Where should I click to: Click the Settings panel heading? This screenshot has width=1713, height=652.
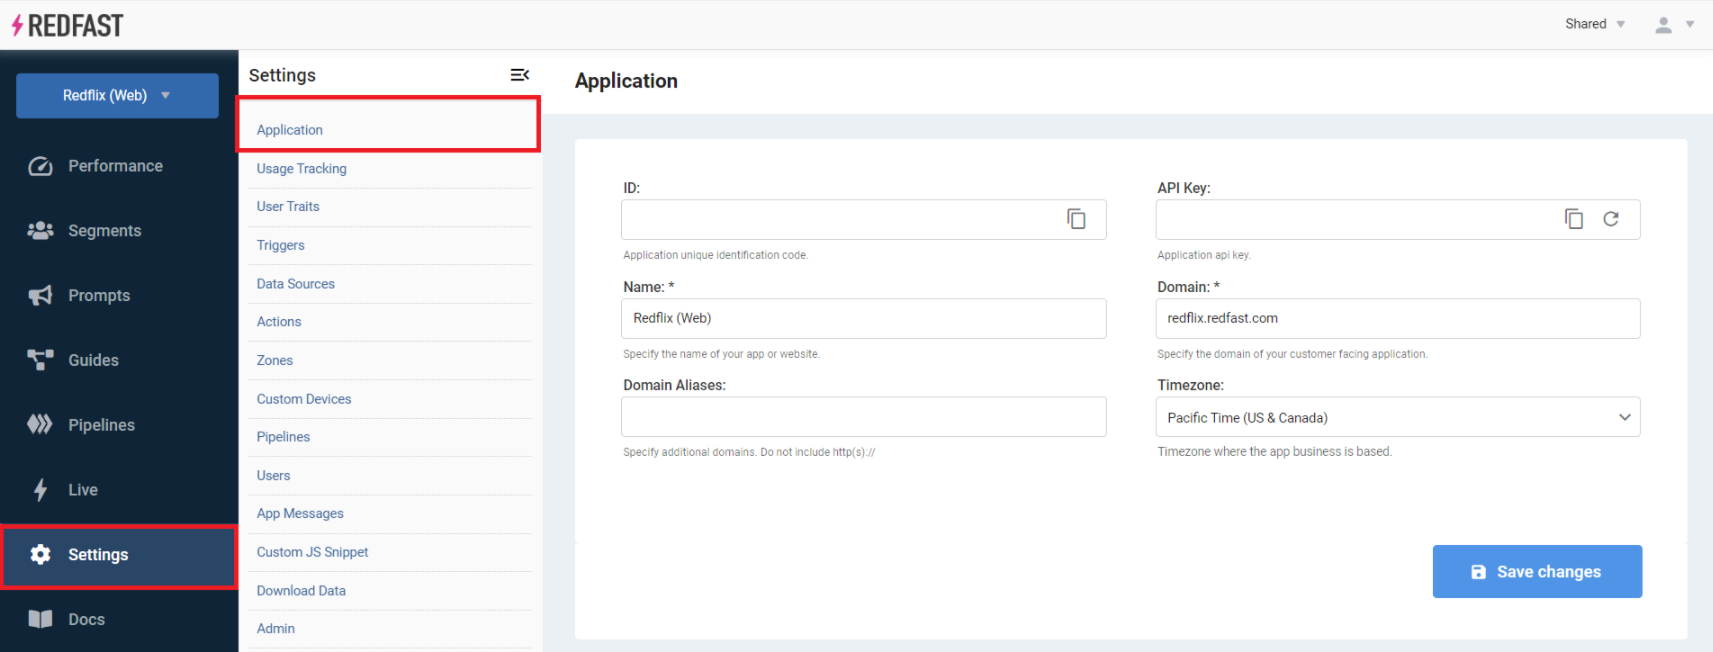pos(282,75)
